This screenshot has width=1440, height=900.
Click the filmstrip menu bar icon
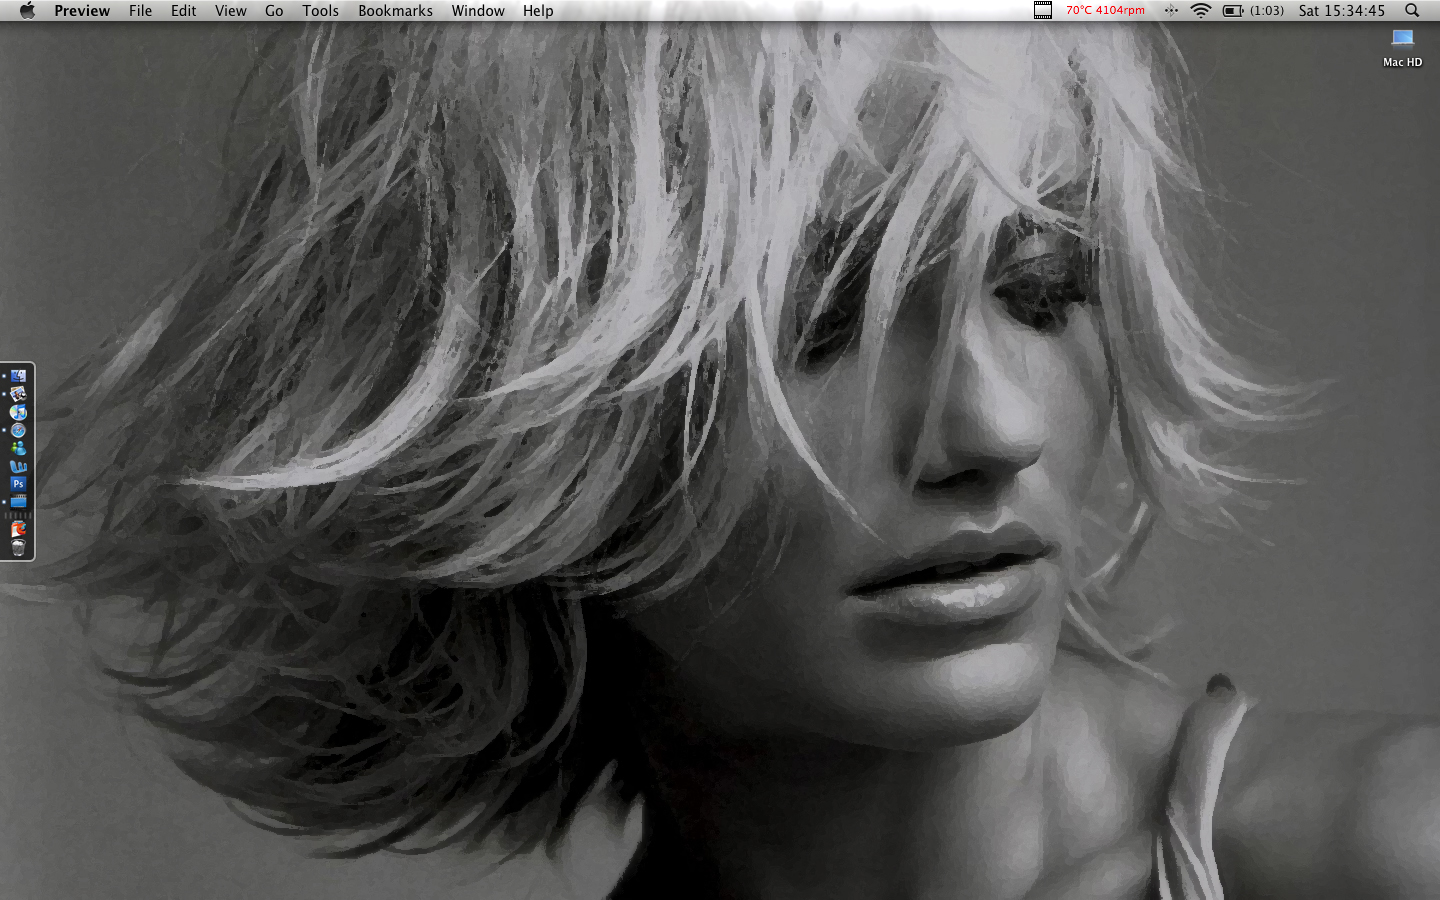coord(1043,10)
